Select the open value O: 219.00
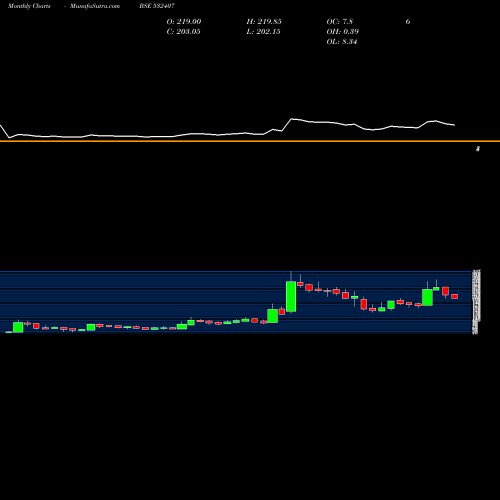Screen dimensions: 500x500 (184, 22)
